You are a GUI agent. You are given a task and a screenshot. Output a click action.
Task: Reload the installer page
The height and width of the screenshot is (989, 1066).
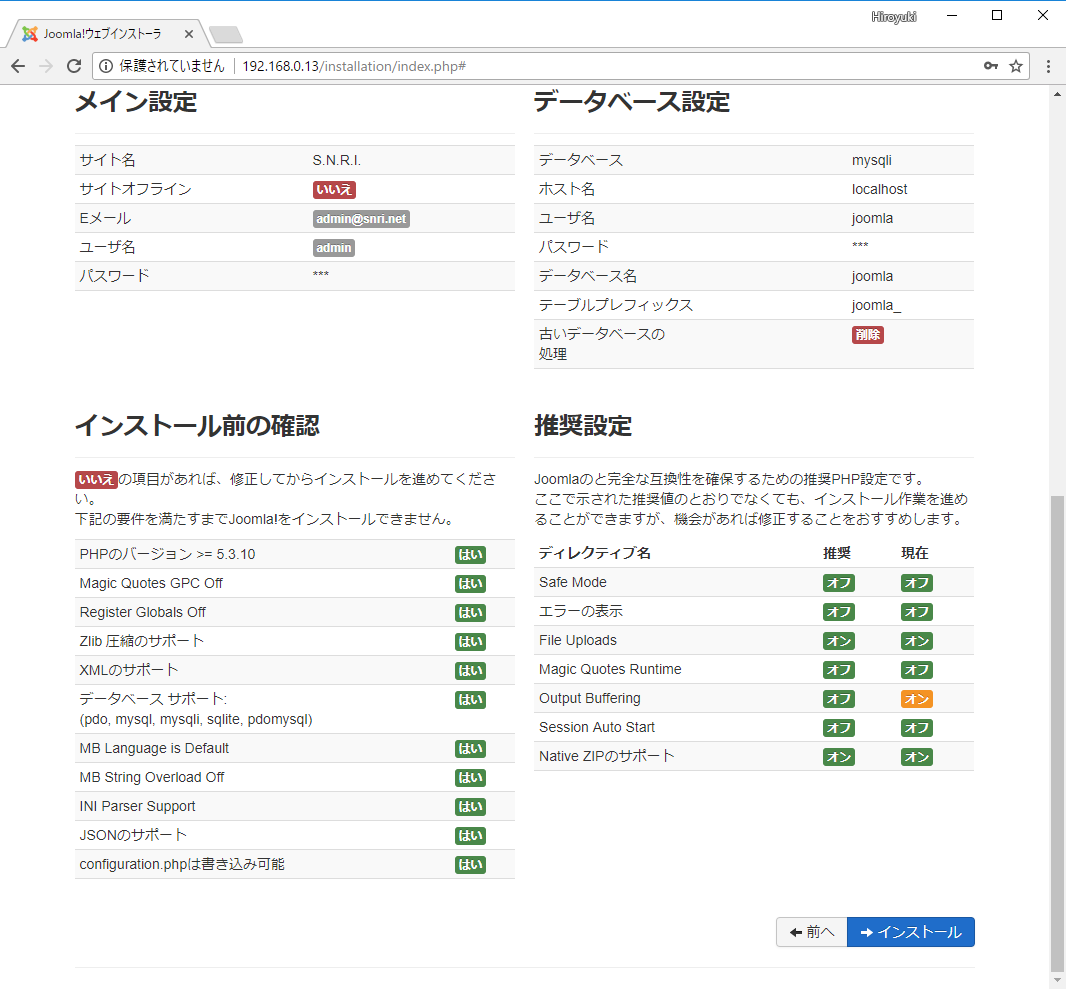[x=74, y=66]
